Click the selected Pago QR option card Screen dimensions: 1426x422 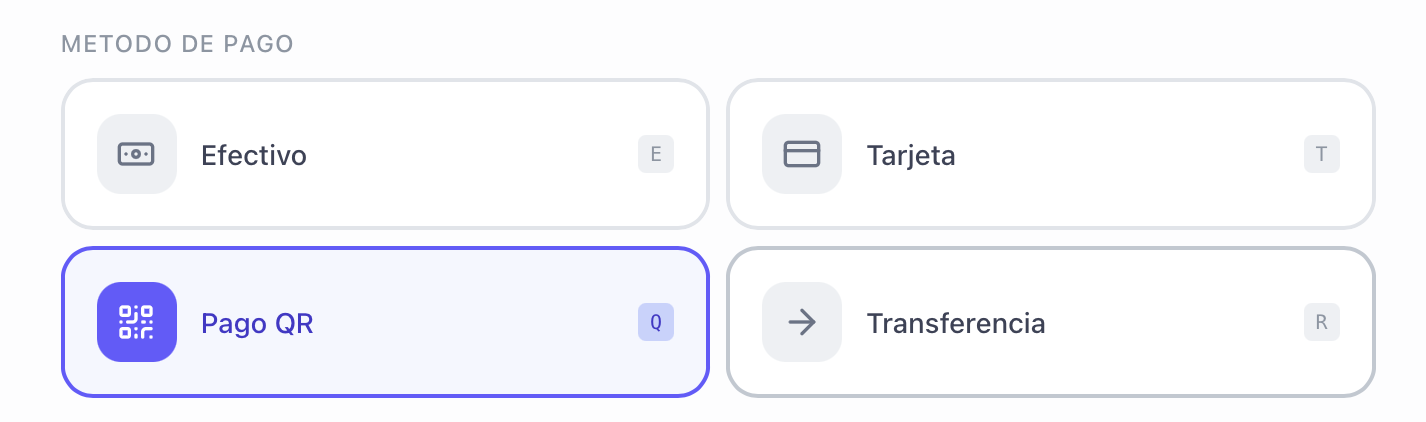[x=385, y=322]
